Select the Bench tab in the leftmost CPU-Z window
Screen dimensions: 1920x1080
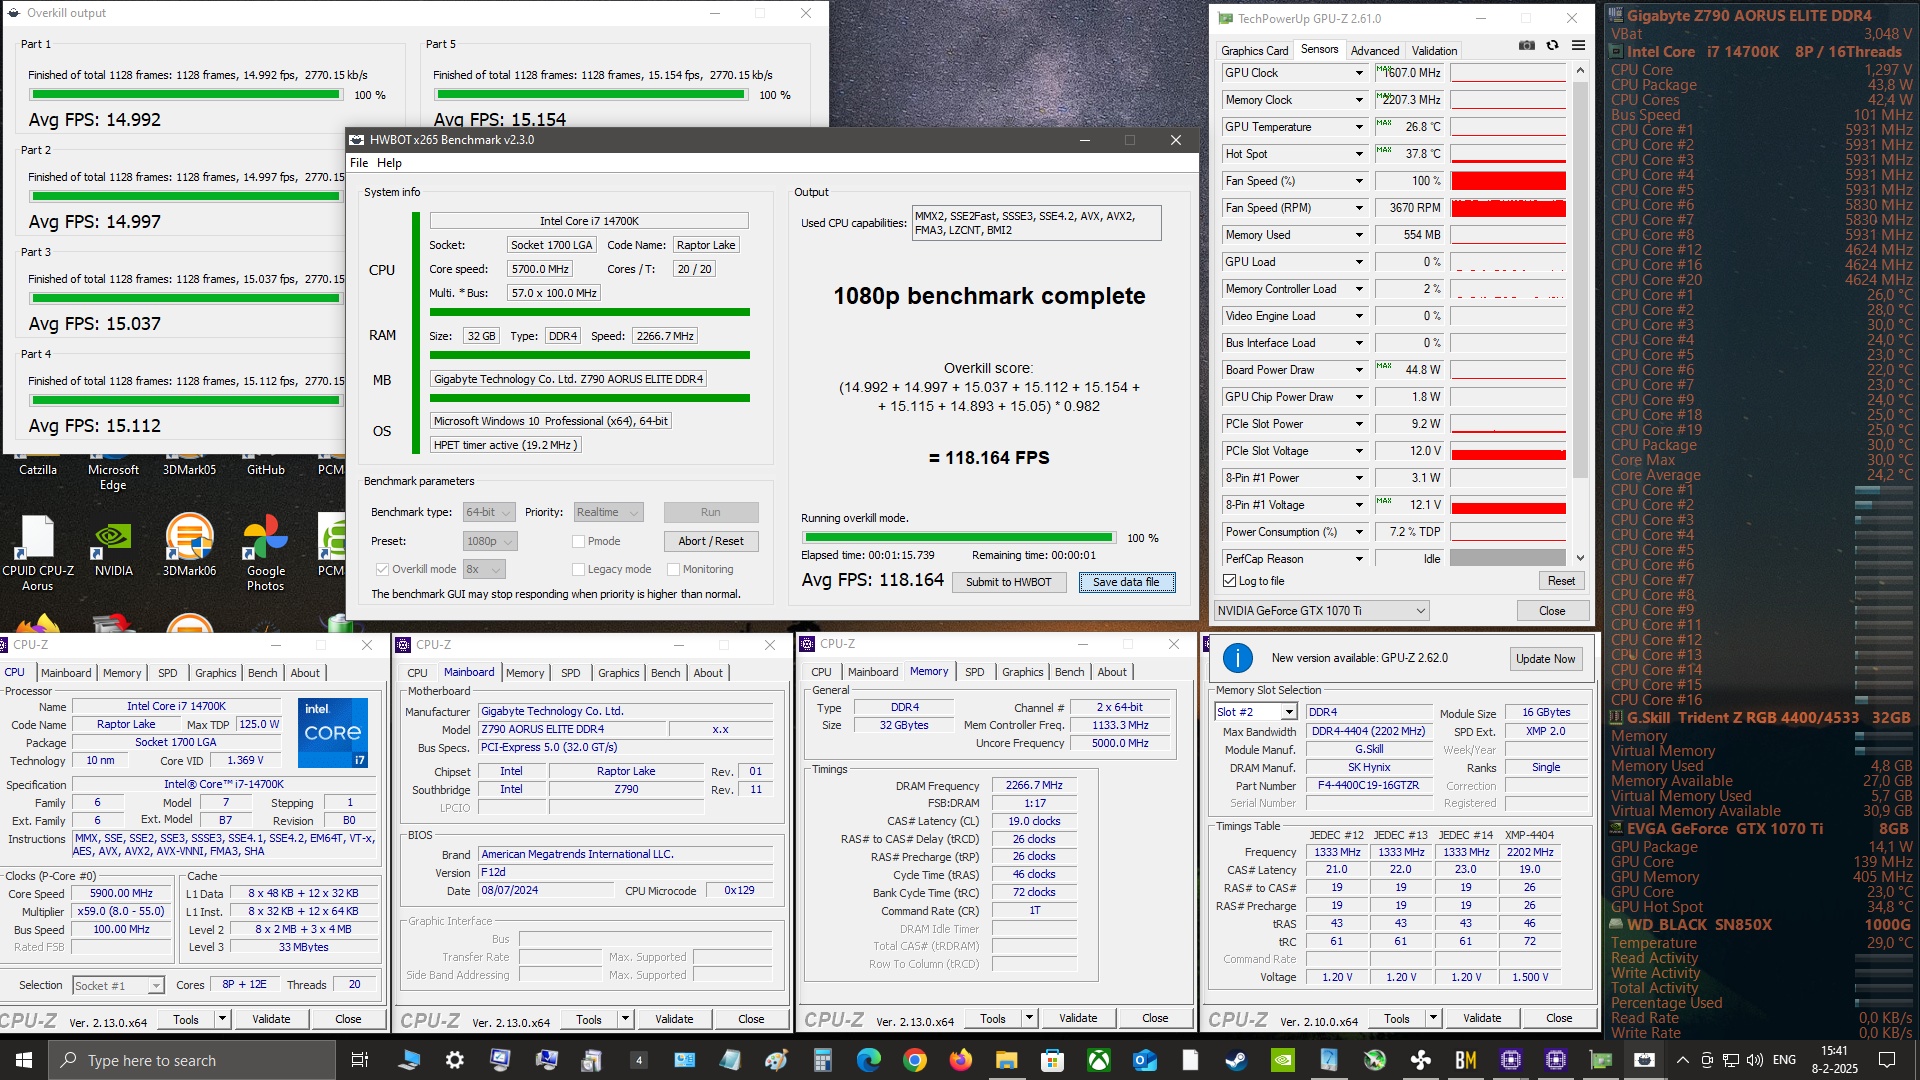pyautogui.click(x=263, y=673)
